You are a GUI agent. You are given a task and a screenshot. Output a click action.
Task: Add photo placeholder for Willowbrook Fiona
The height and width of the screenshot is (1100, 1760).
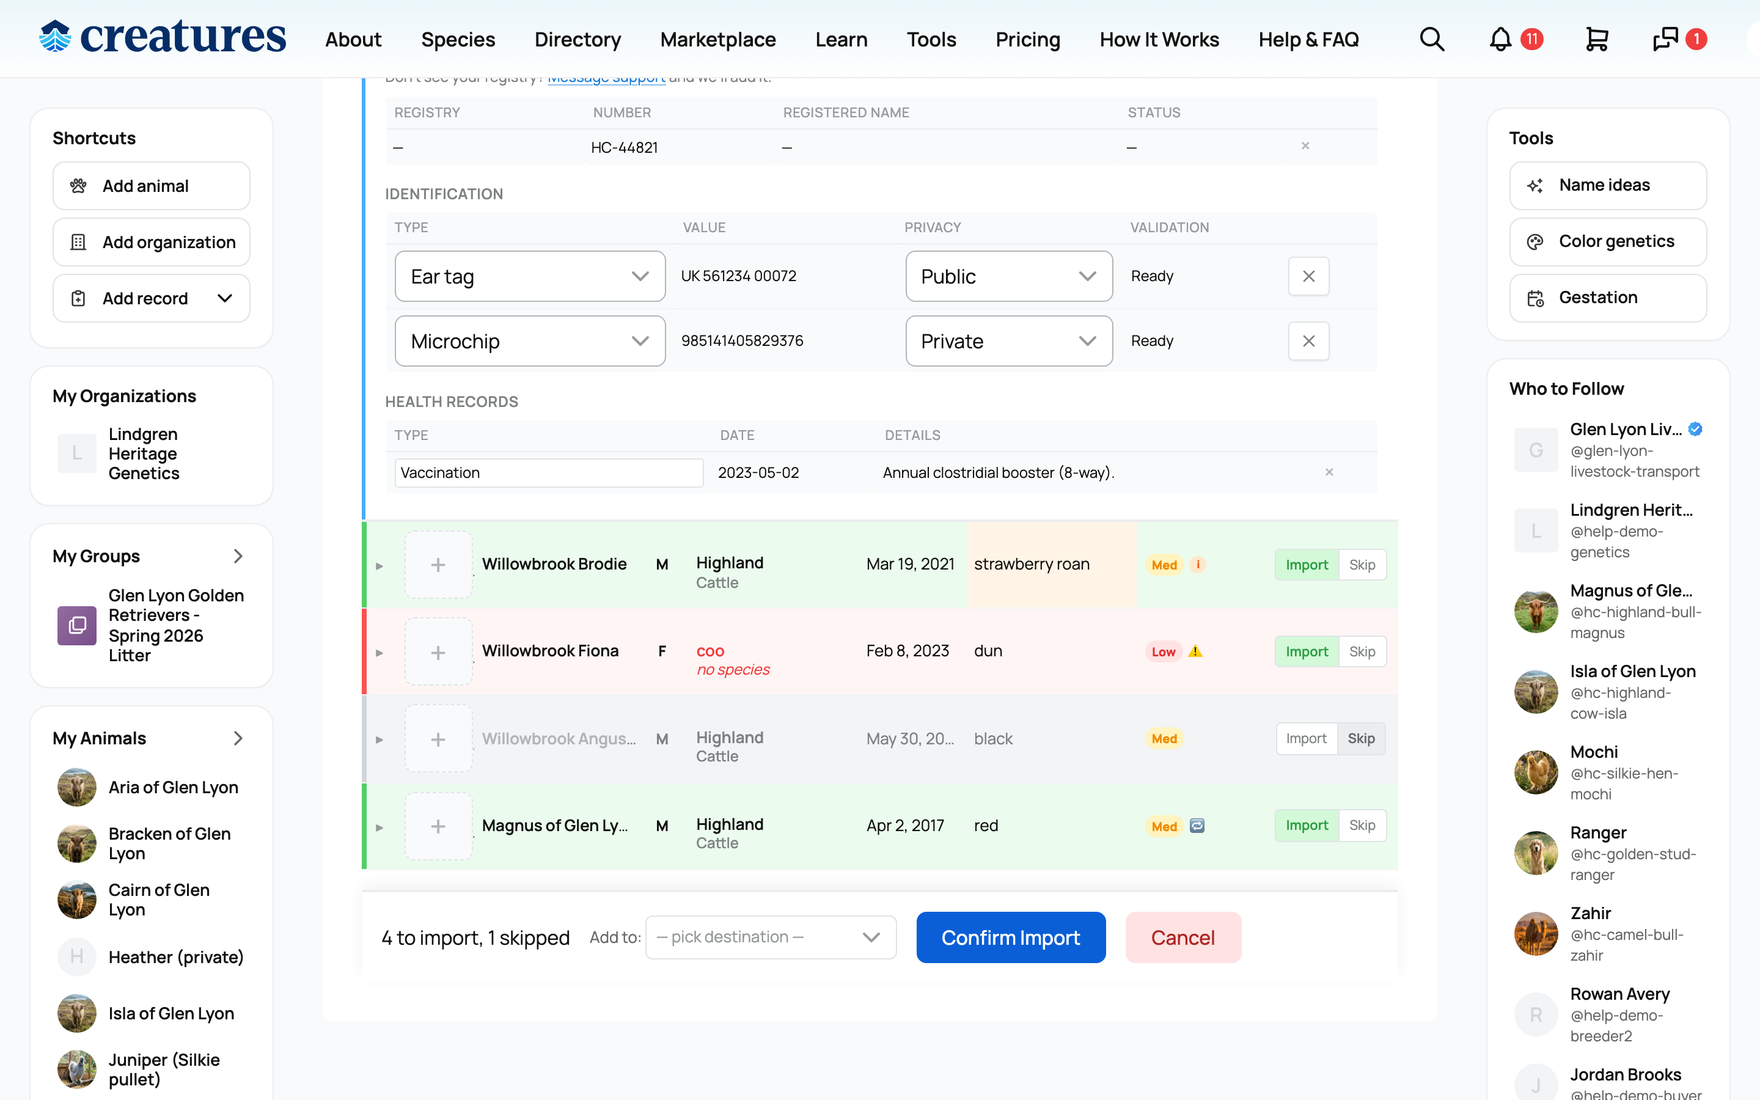[438, 652]
